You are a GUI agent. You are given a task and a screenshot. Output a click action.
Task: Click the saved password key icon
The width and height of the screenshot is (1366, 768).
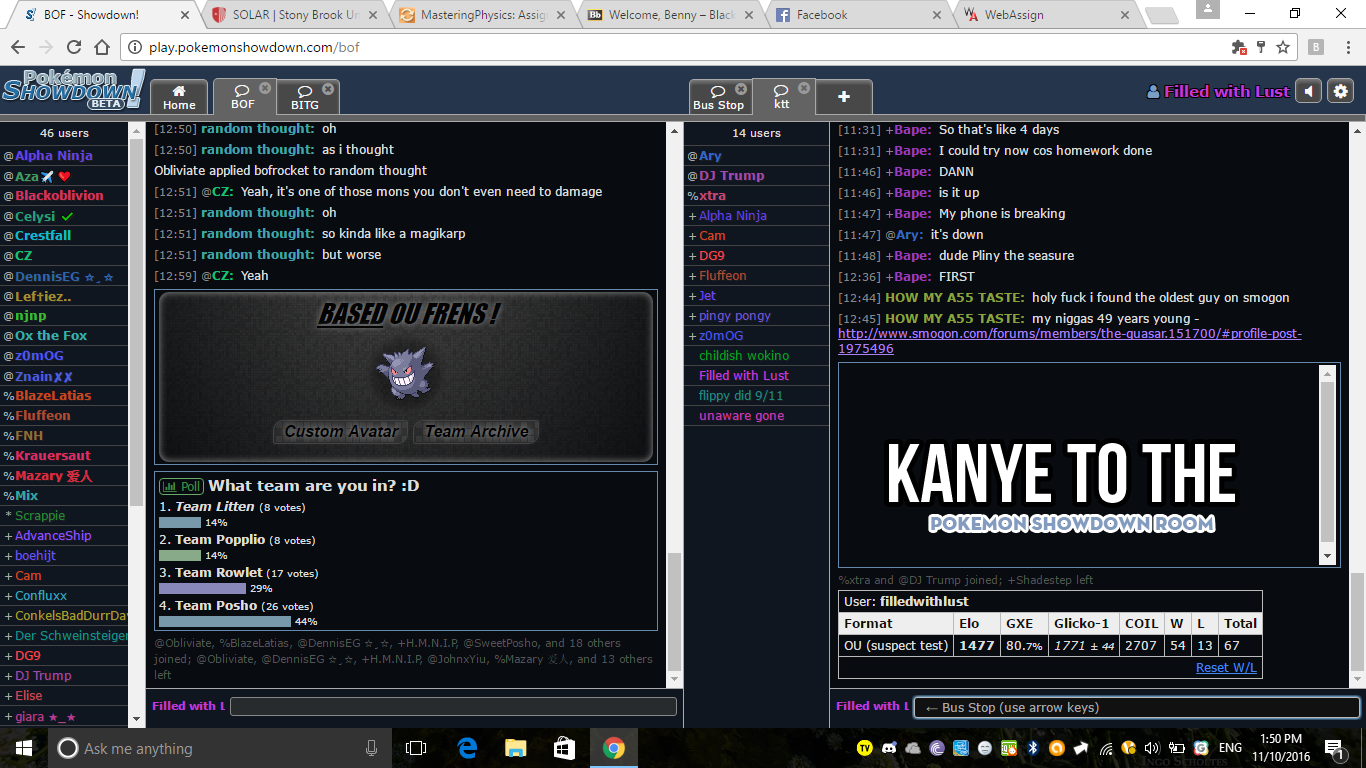[1261, 47]
